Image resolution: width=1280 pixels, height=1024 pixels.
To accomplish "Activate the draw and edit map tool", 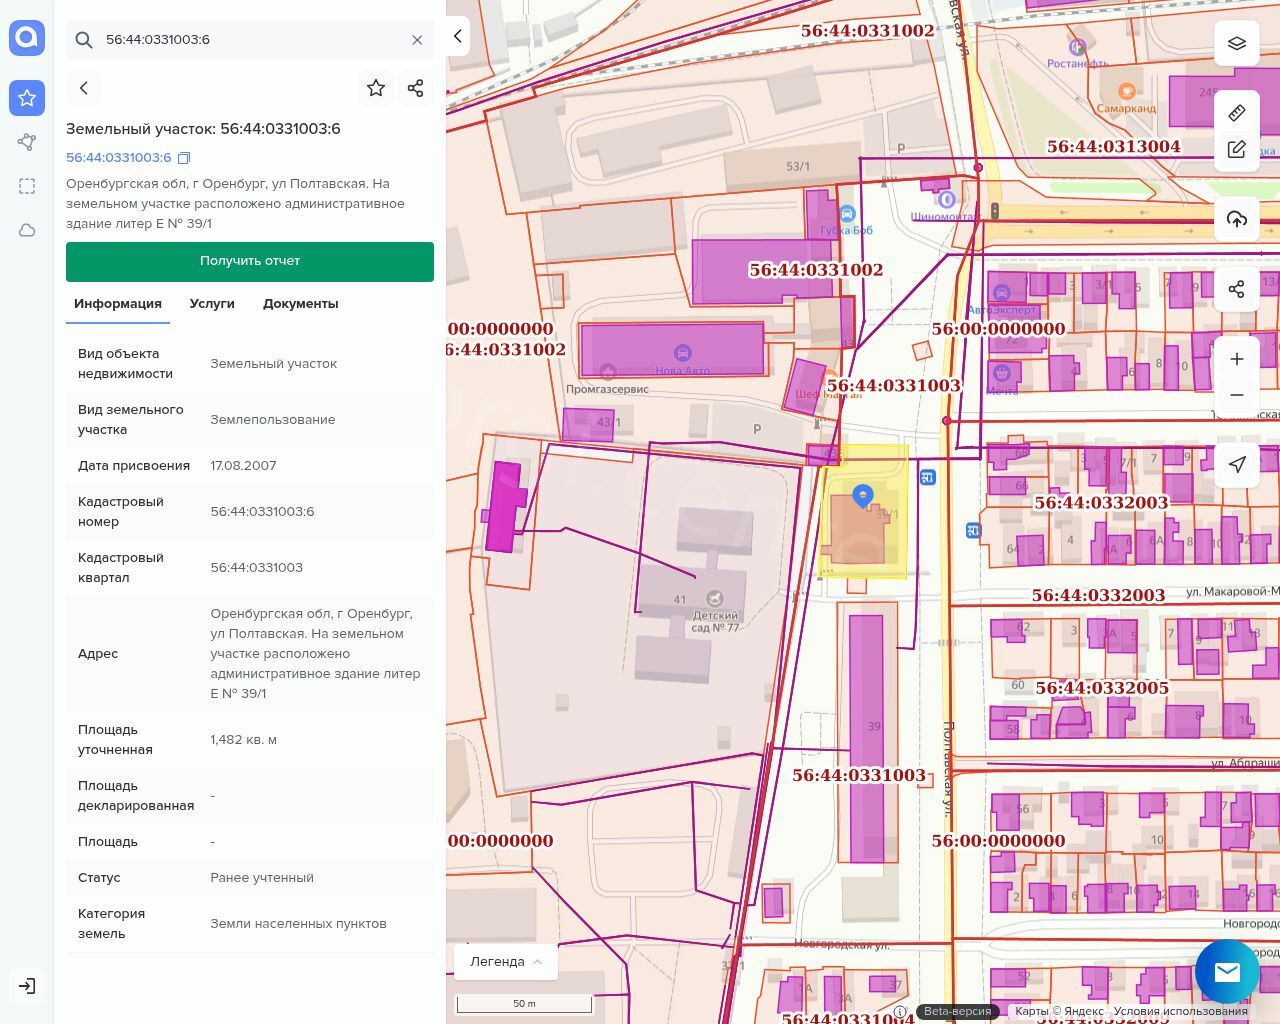I will coord(1236,150).
